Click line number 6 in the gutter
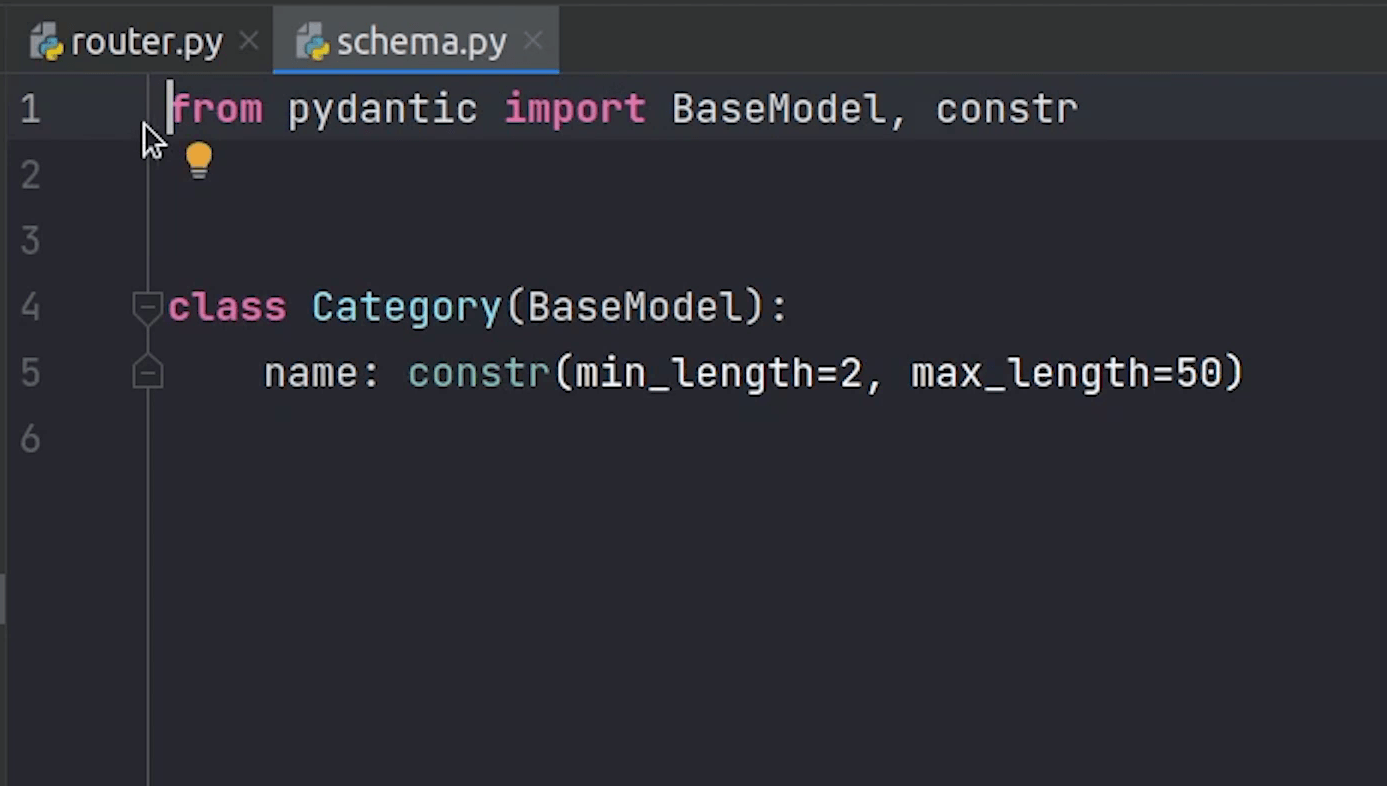Screen dimensions: 1387x786 point(30,439)
